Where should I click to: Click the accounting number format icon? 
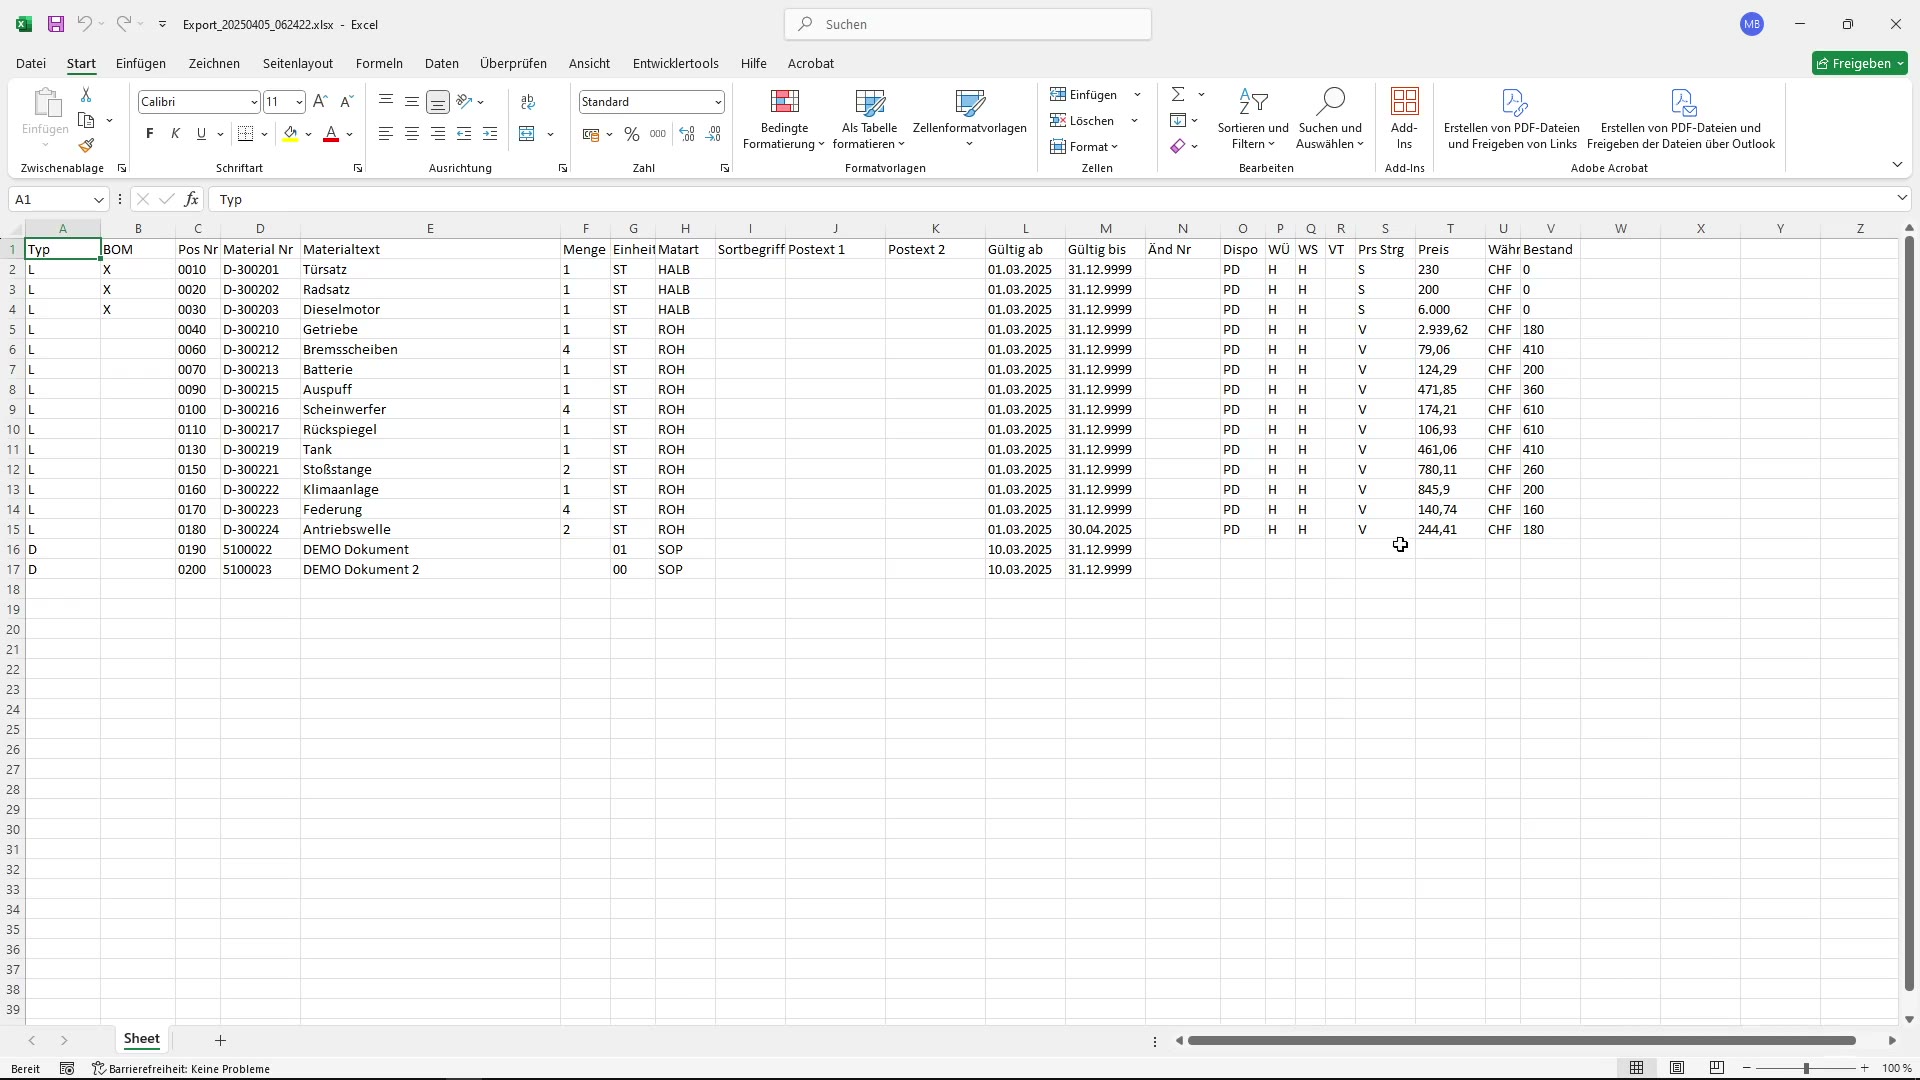(591, 134)
